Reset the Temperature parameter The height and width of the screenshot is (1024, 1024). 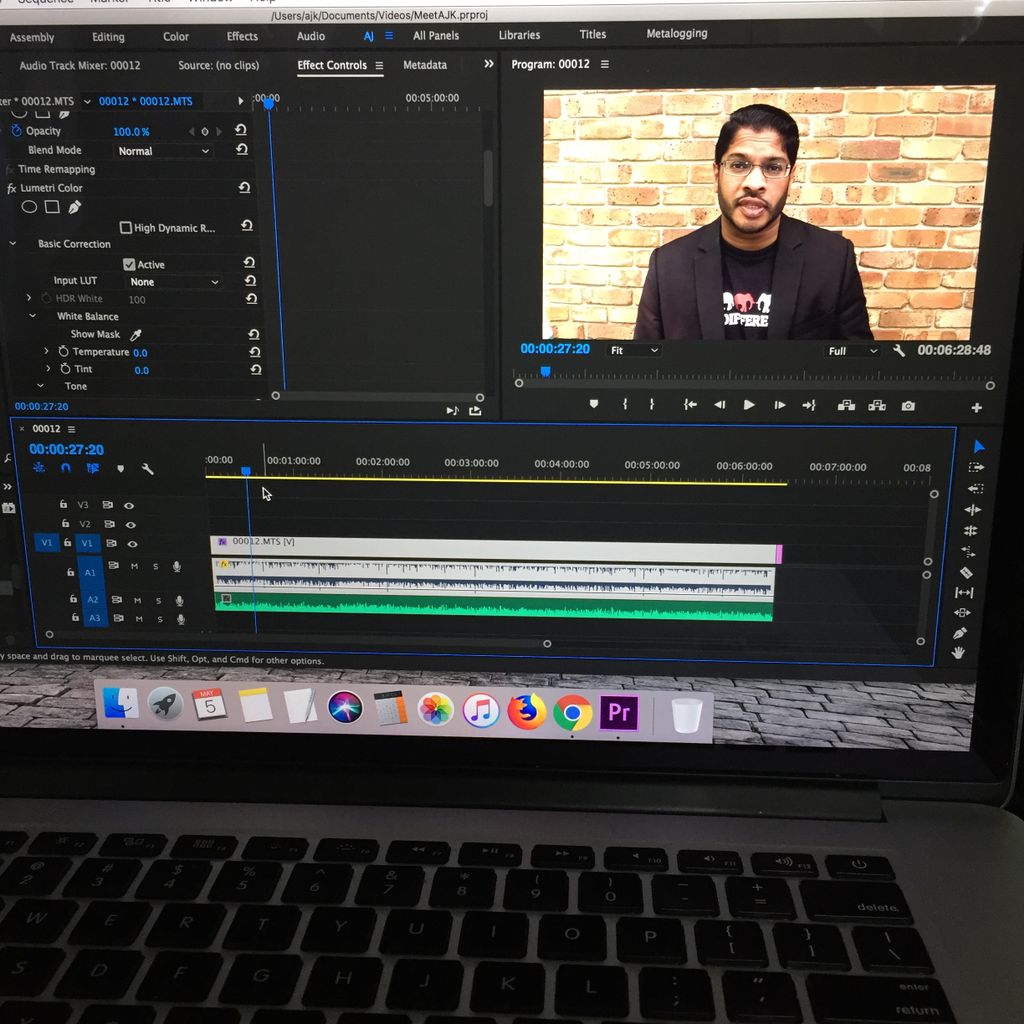[x=255, y=352]
